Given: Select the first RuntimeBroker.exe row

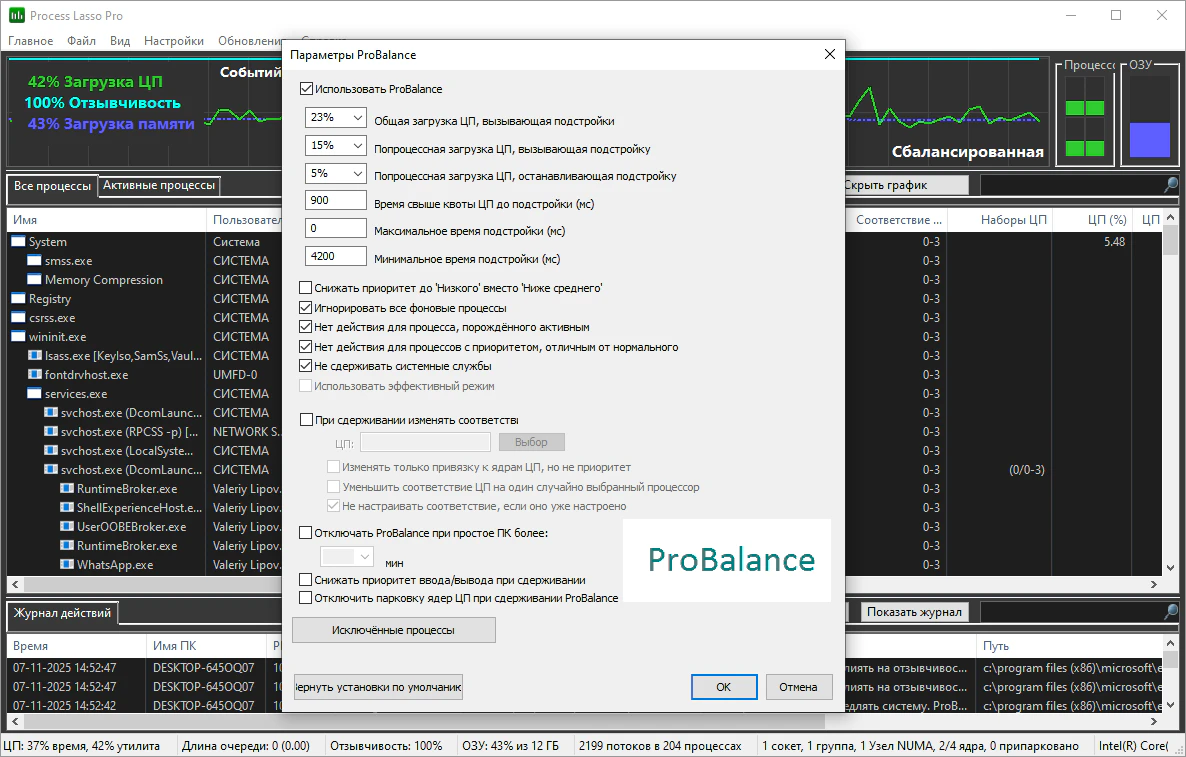Looking at the screenshot, I should [126, 489].
